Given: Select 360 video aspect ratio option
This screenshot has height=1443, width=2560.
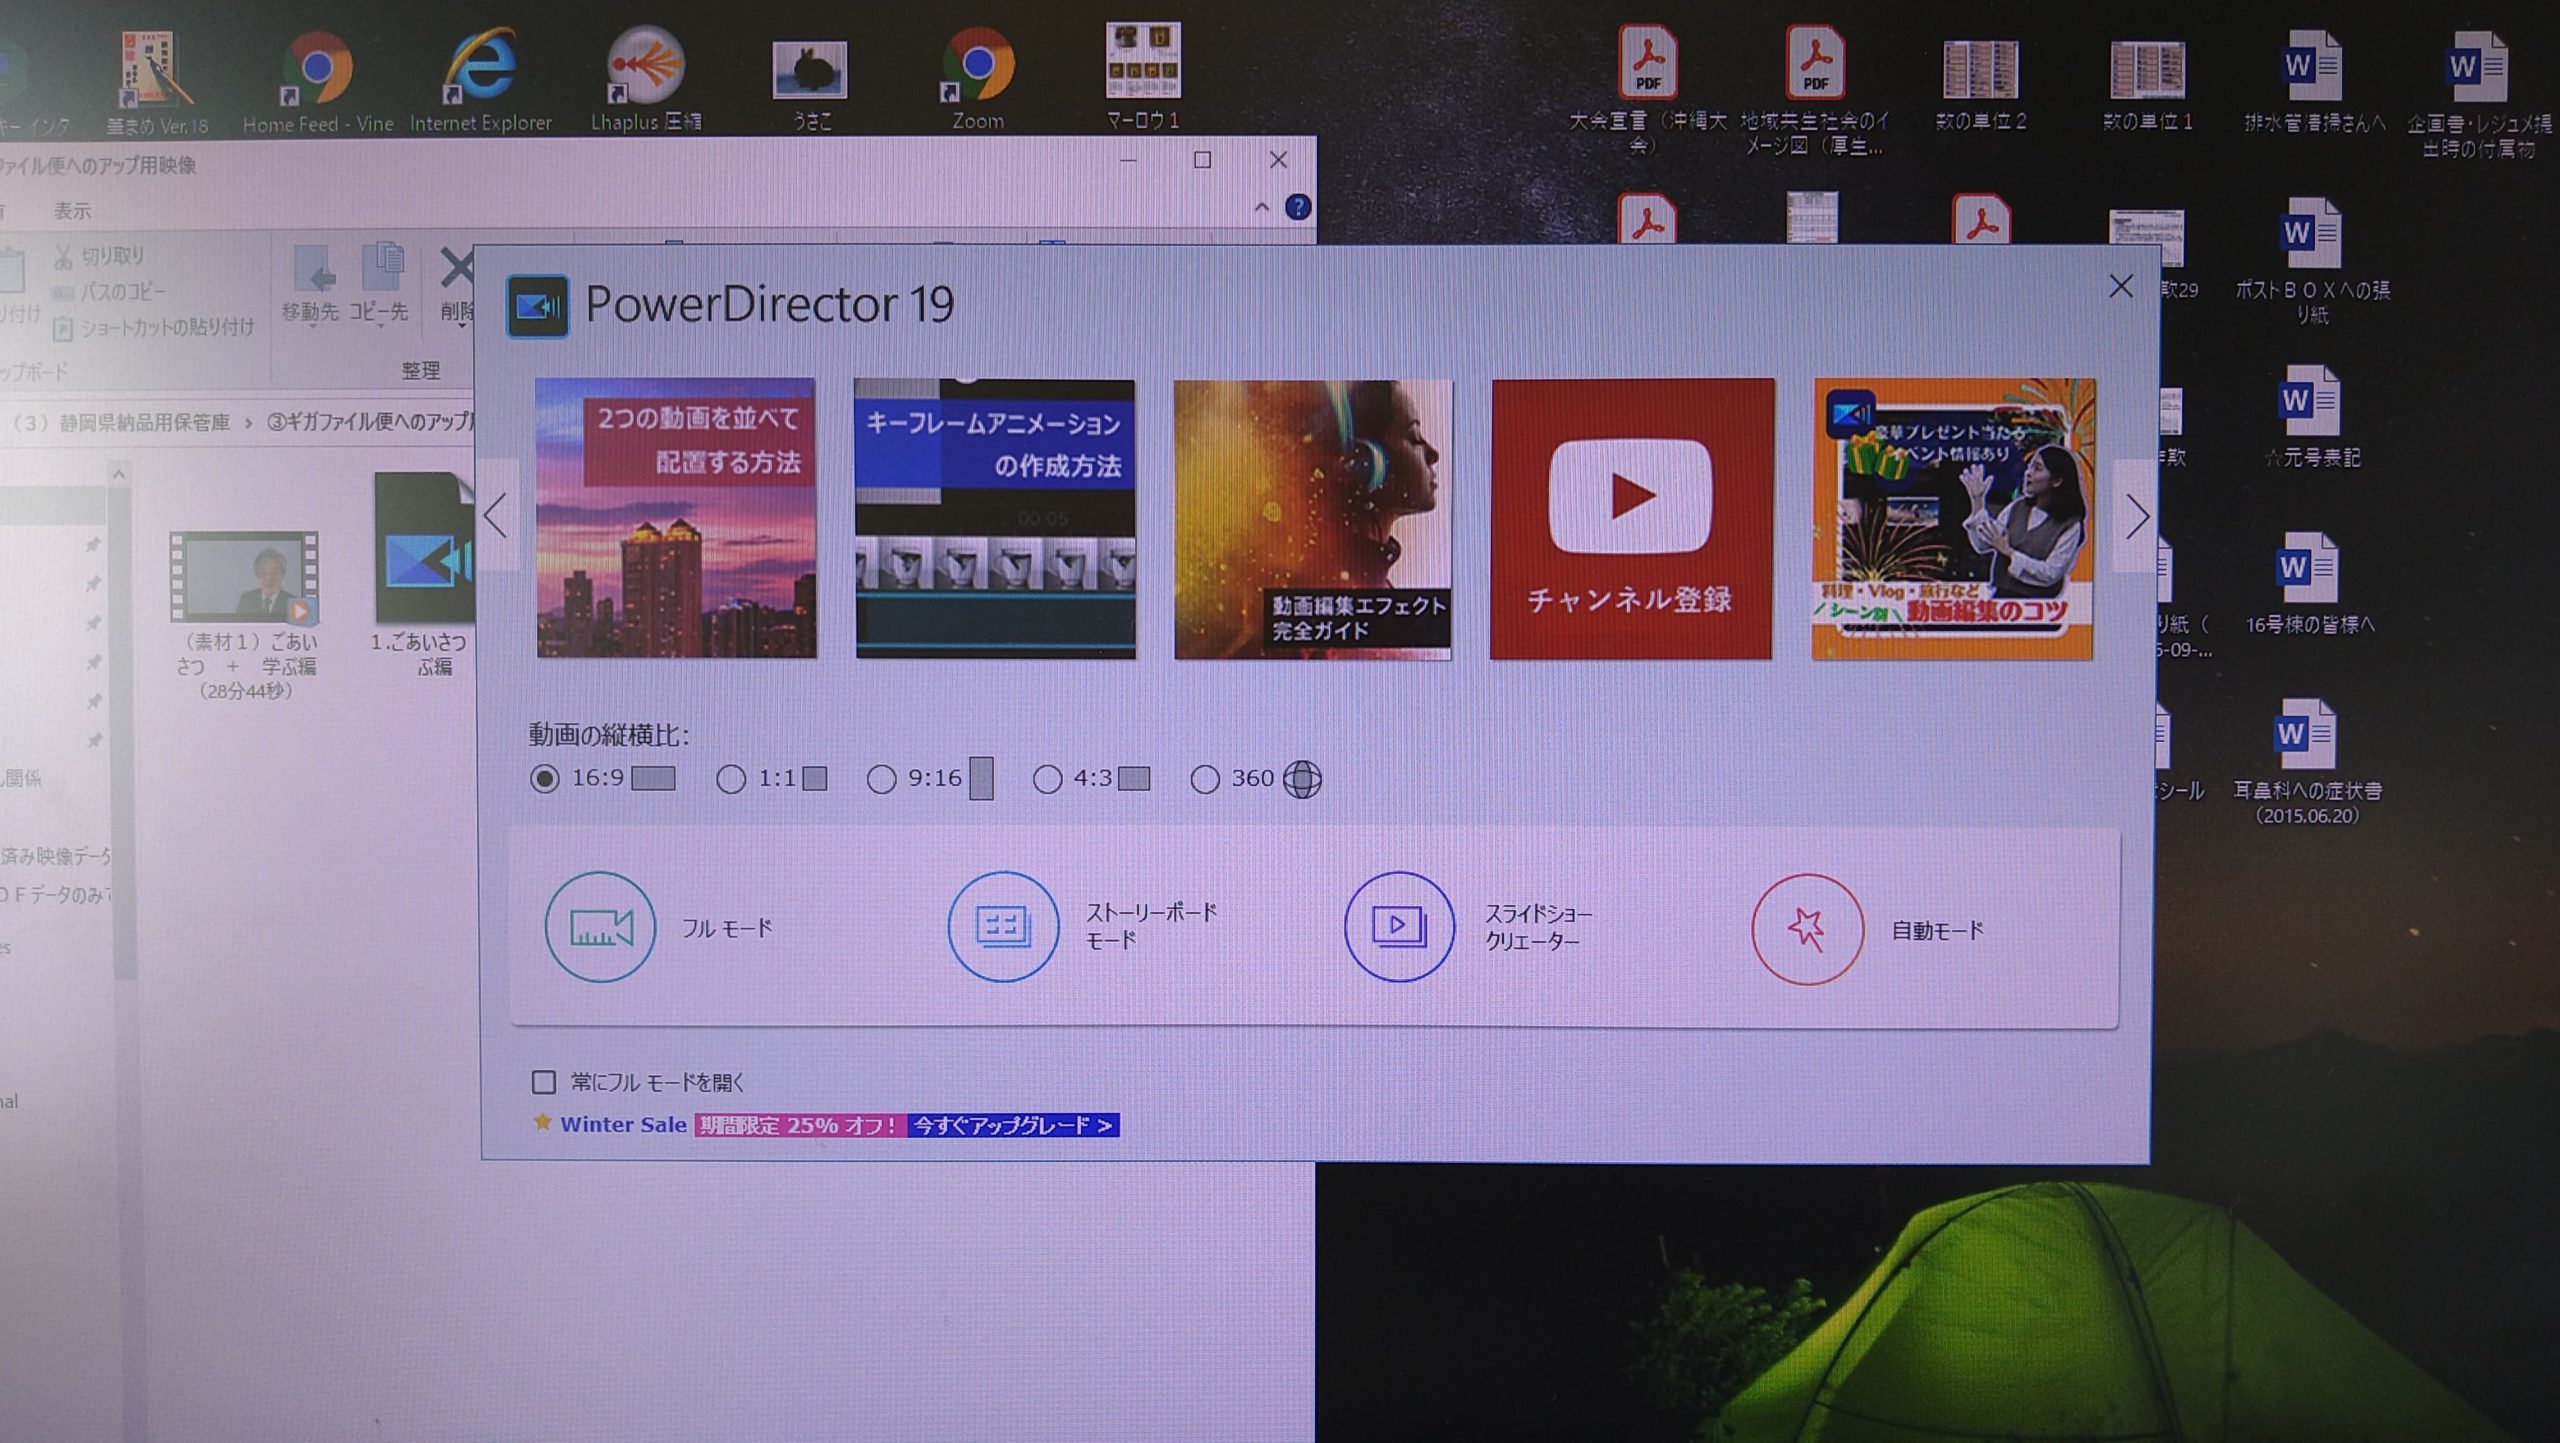Looking at the screenshot, I should point(1205,779).
